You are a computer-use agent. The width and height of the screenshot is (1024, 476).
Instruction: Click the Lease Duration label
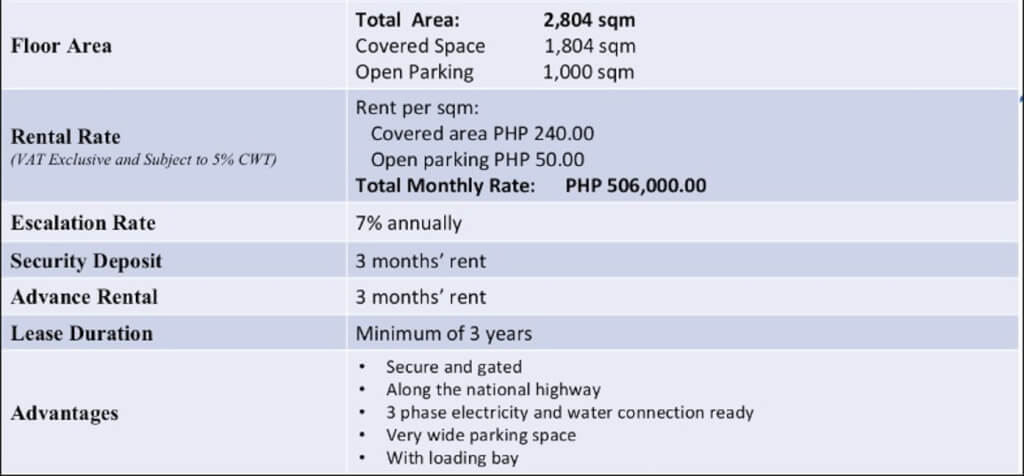click(x=82, y=334)
